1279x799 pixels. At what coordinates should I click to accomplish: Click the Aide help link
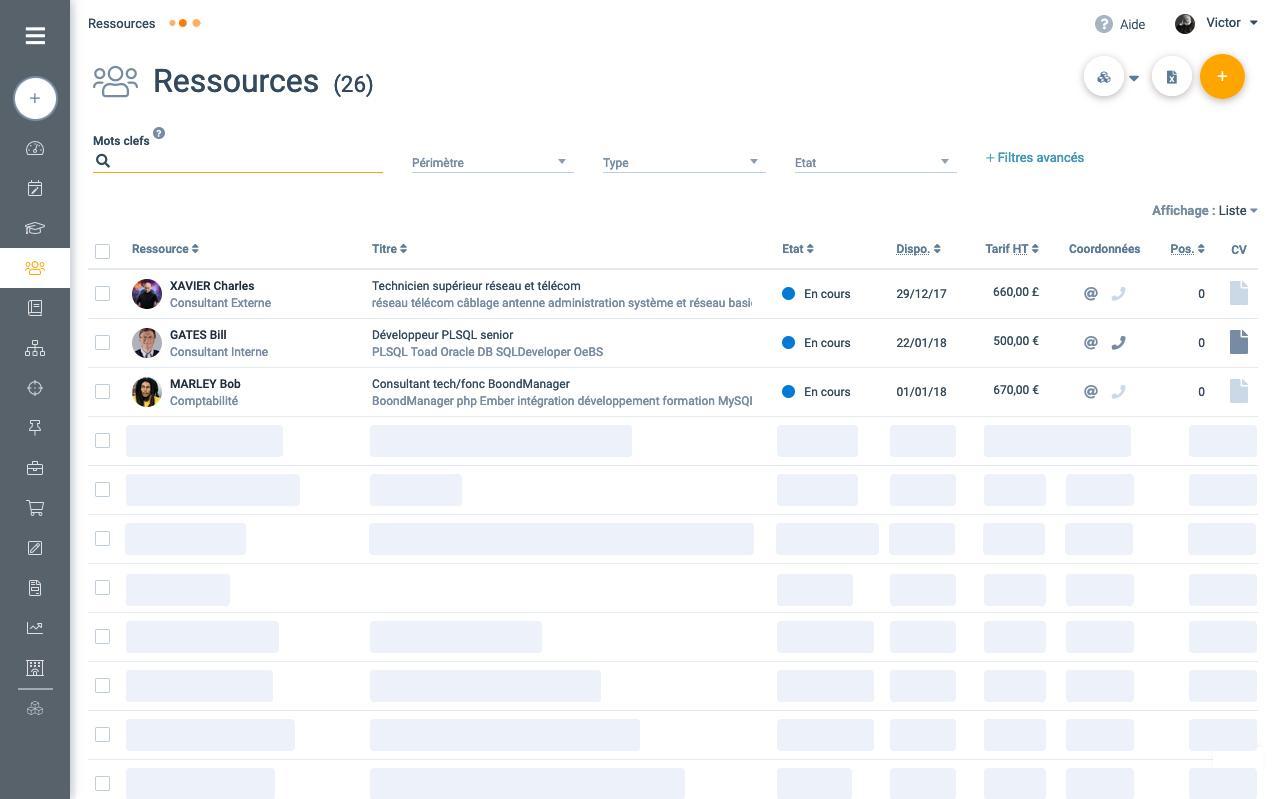pyautogui.click(x=1120, y=24)
